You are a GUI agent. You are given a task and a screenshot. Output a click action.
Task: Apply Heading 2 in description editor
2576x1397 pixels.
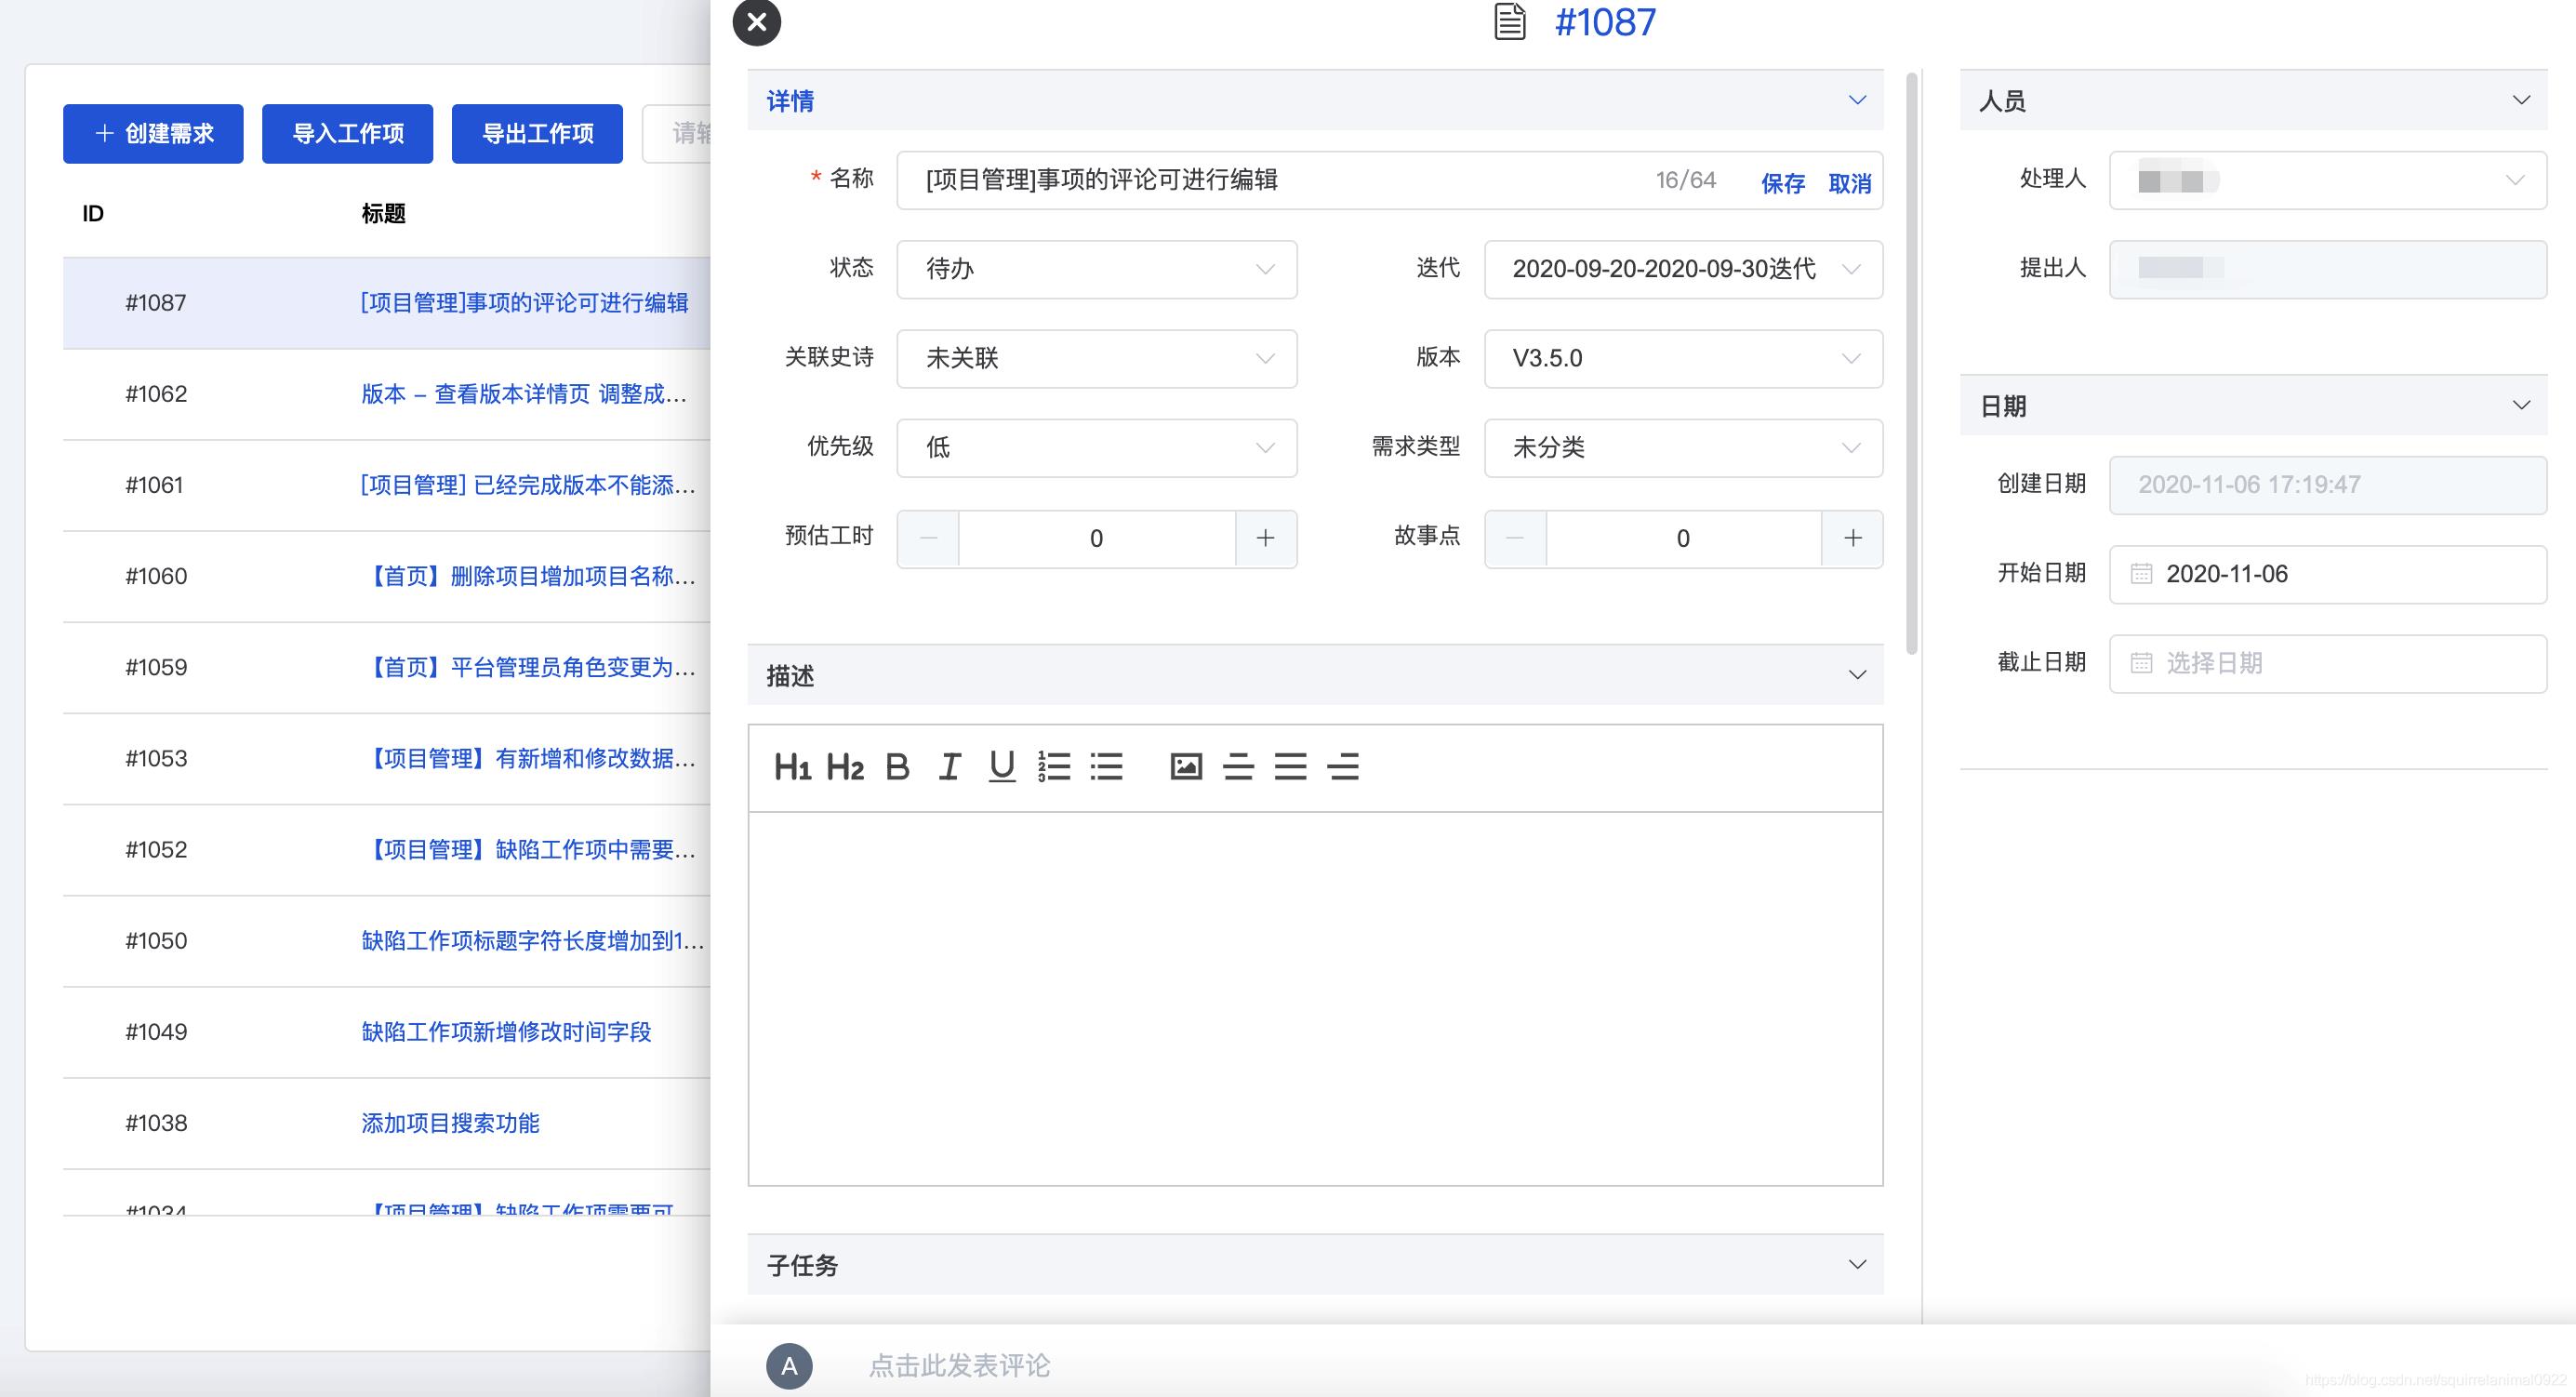845,767
